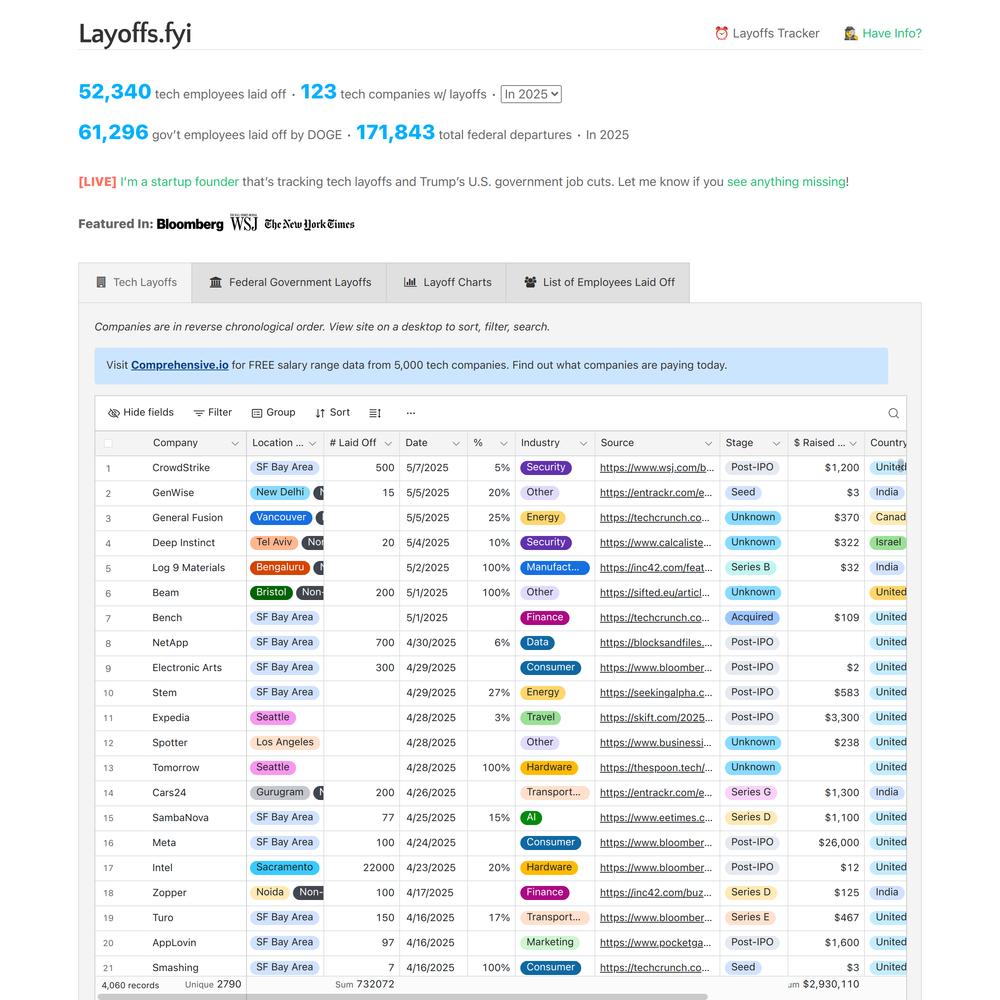Viewport: 1000px width, 1000px height.
Task: Expand the % column menu arrow
Action: pos(504,443)
